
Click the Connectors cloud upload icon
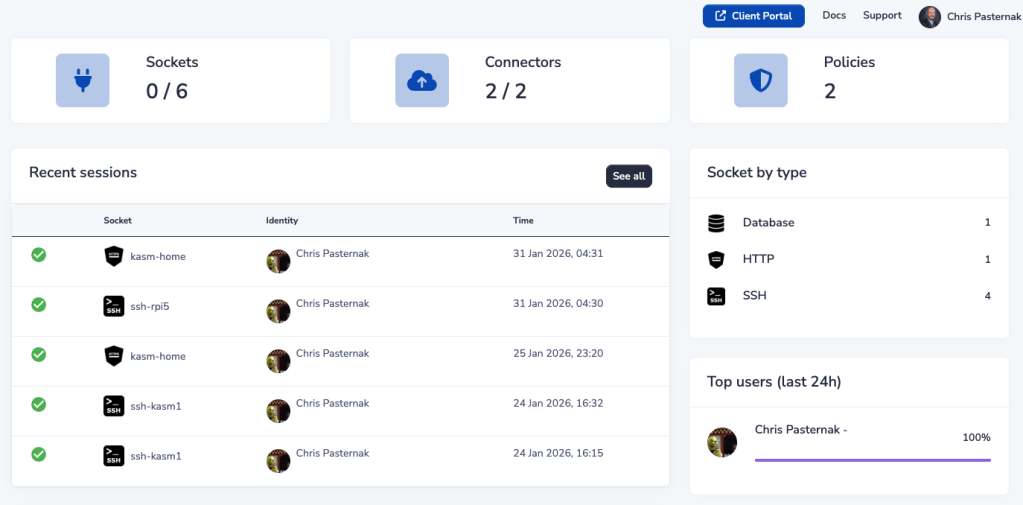coord(422,81)
